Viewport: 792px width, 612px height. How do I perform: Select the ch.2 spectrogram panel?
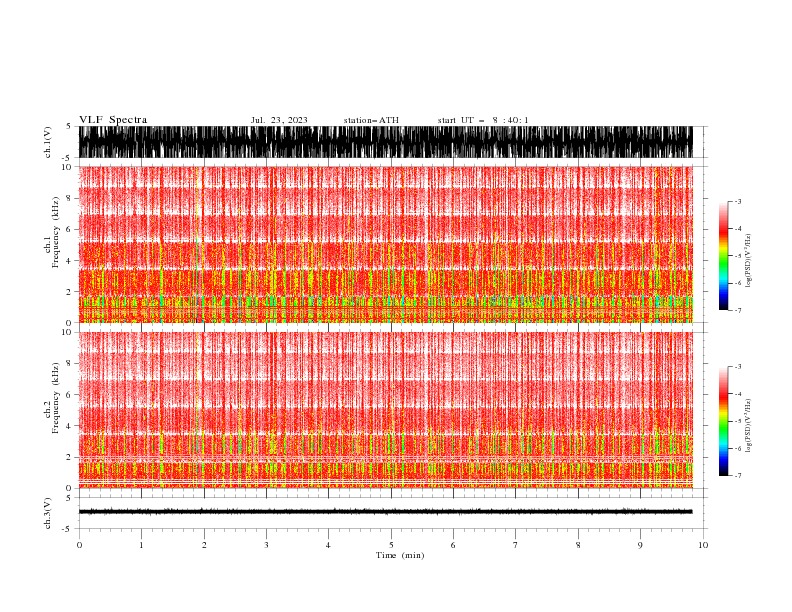(385, 410)
